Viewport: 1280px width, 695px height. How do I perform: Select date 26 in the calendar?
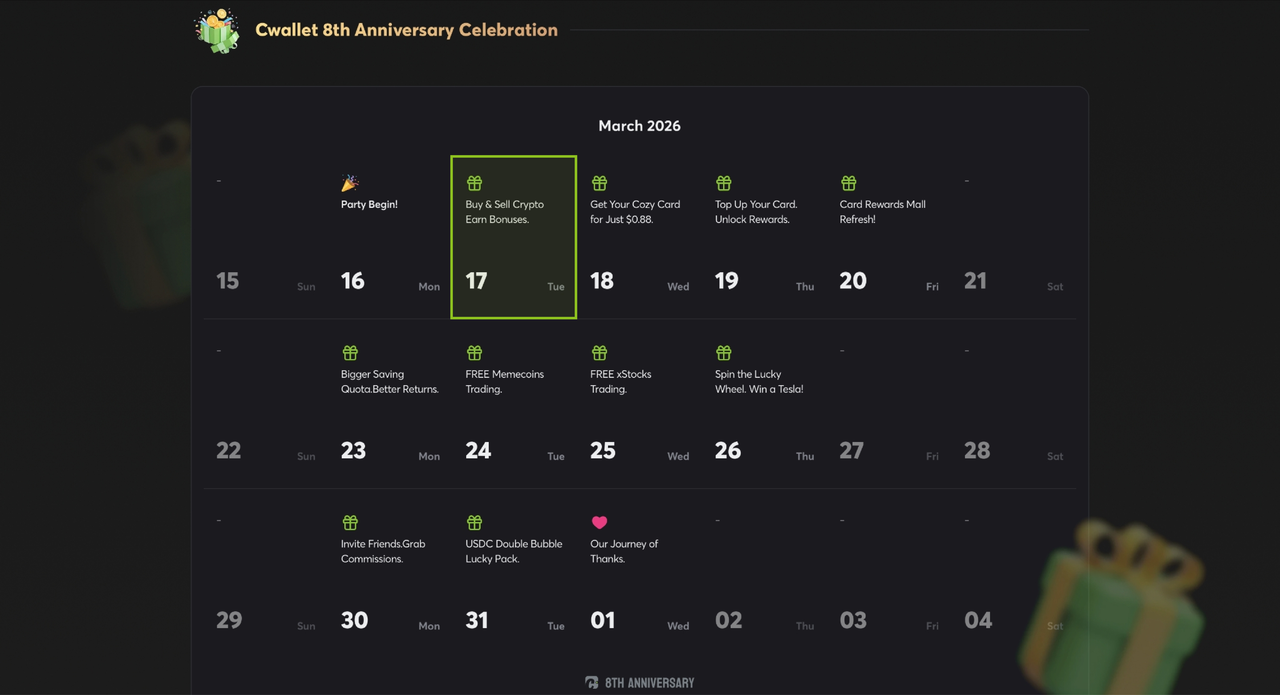pos(728,451)
